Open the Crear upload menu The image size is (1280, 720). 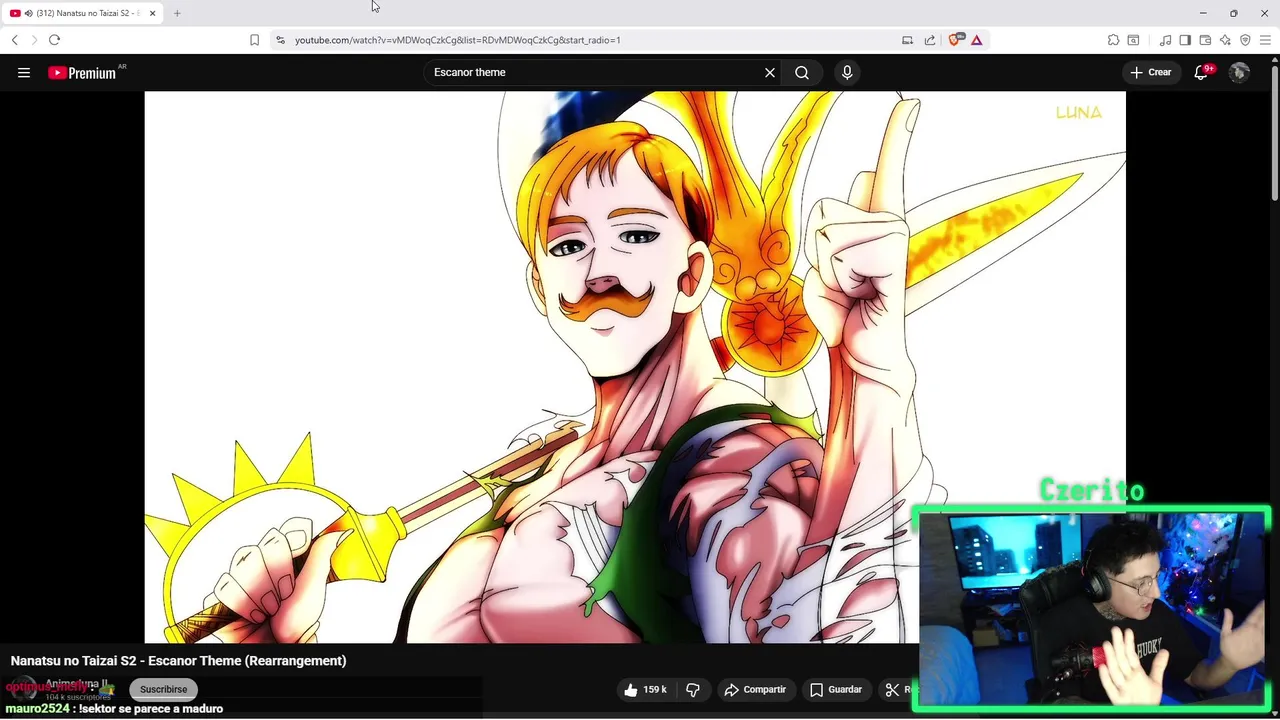[x=1150, y=72]
